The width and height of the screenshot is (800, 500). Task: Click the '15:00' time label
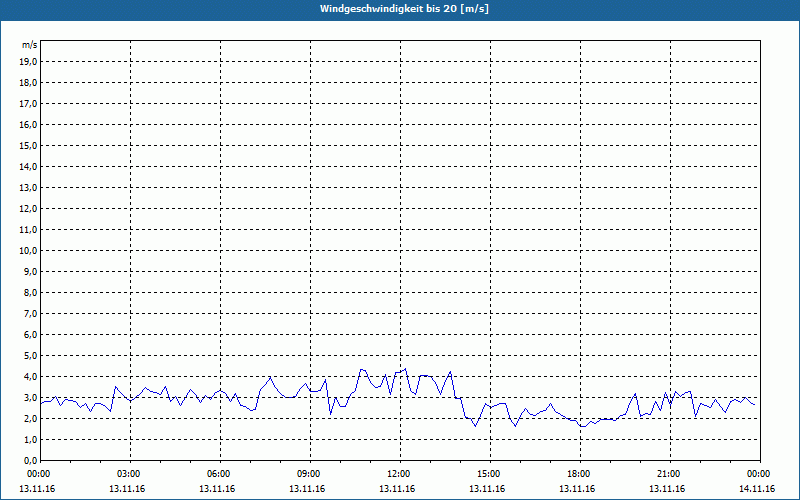(x=490, y=474)
